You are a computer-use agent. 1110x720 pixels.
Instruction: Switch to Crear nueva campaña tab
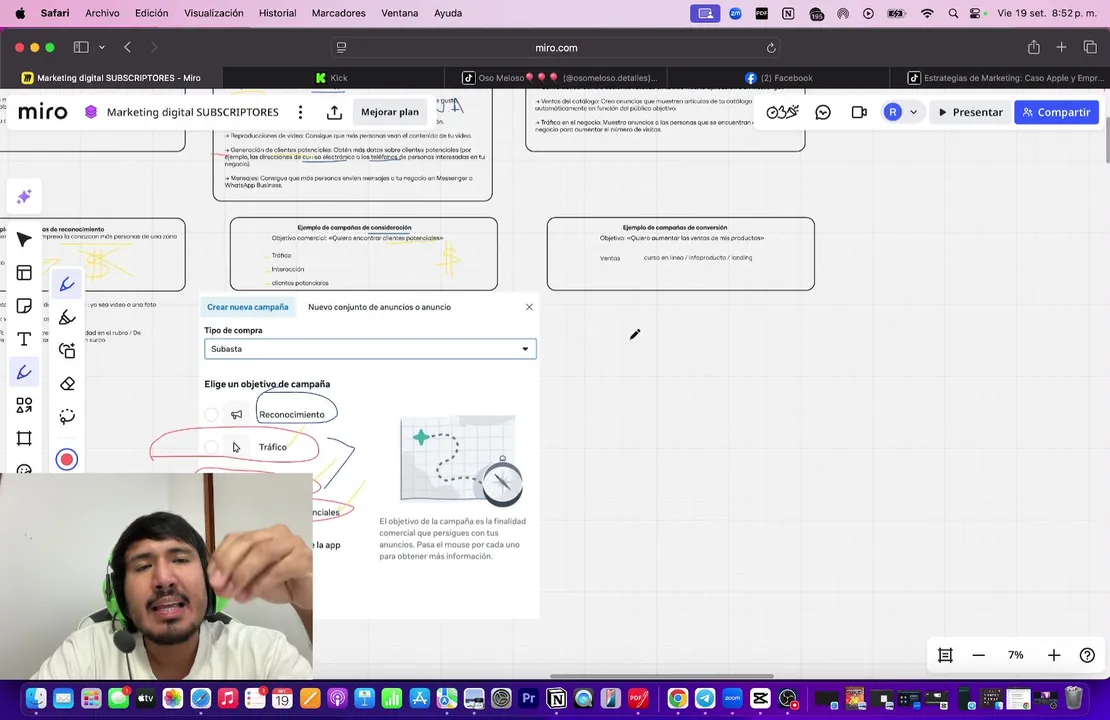[x=247, y=307]
